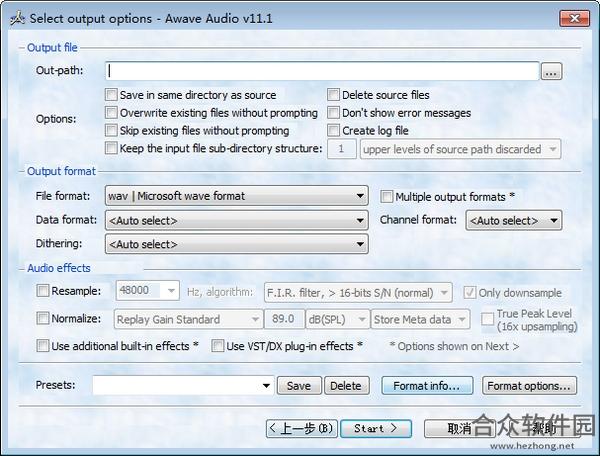The height and width of the screenshot is (456, 600).
Task: Open the Data format dropdown
Action: [x=236, y=220]
